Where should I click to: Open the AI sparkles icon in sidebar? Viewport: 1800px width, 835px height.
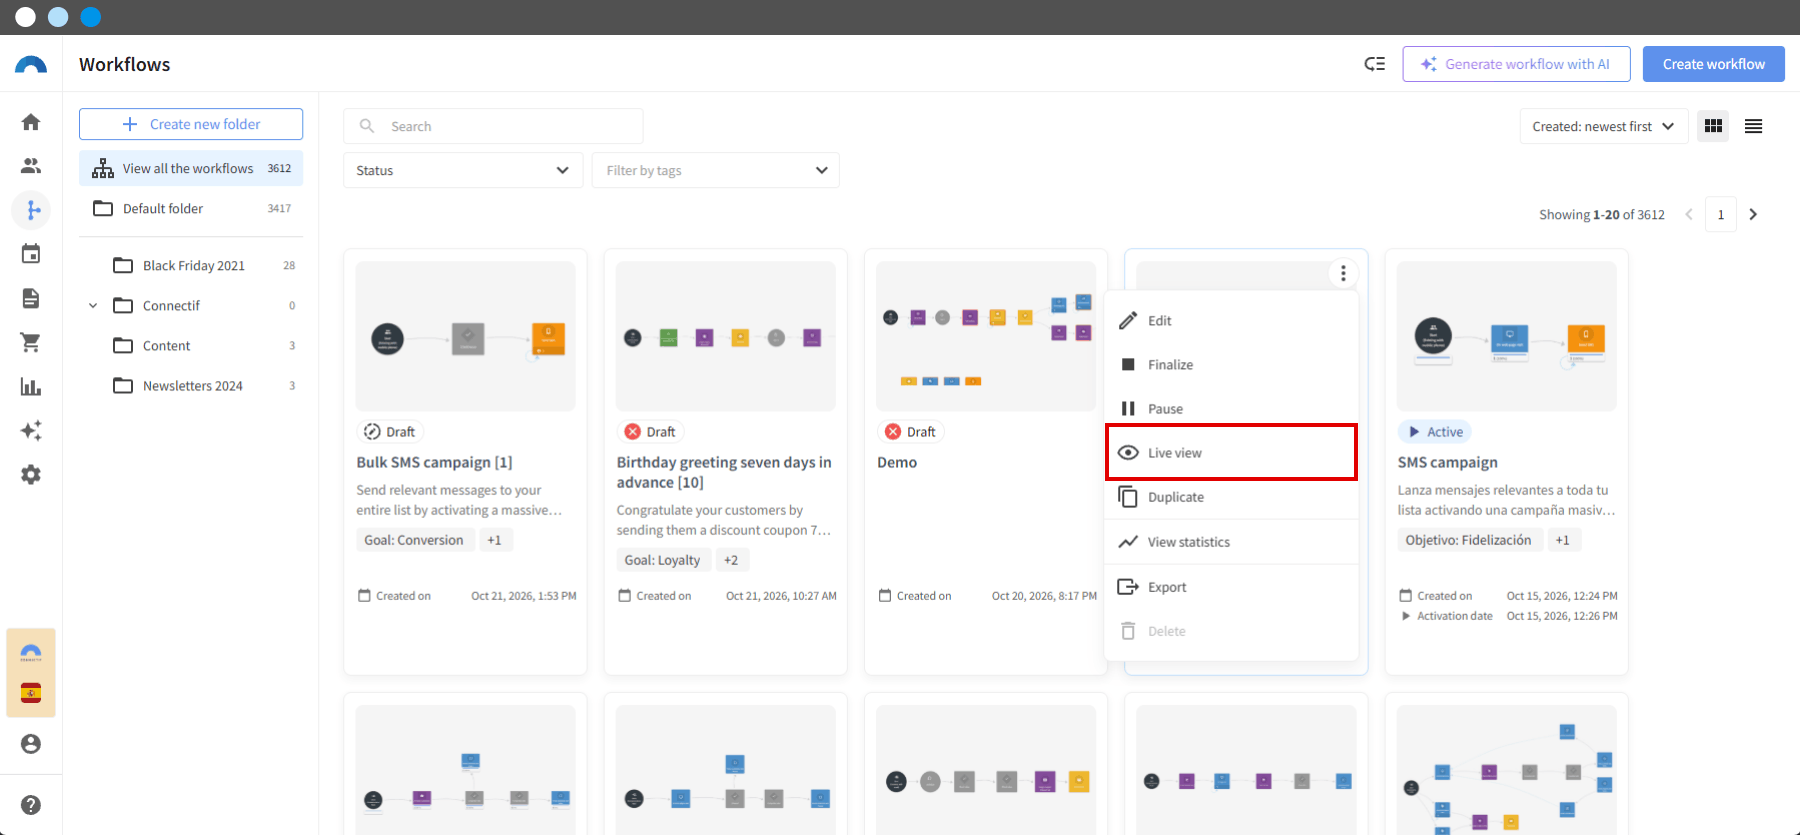tap(31, 431)
